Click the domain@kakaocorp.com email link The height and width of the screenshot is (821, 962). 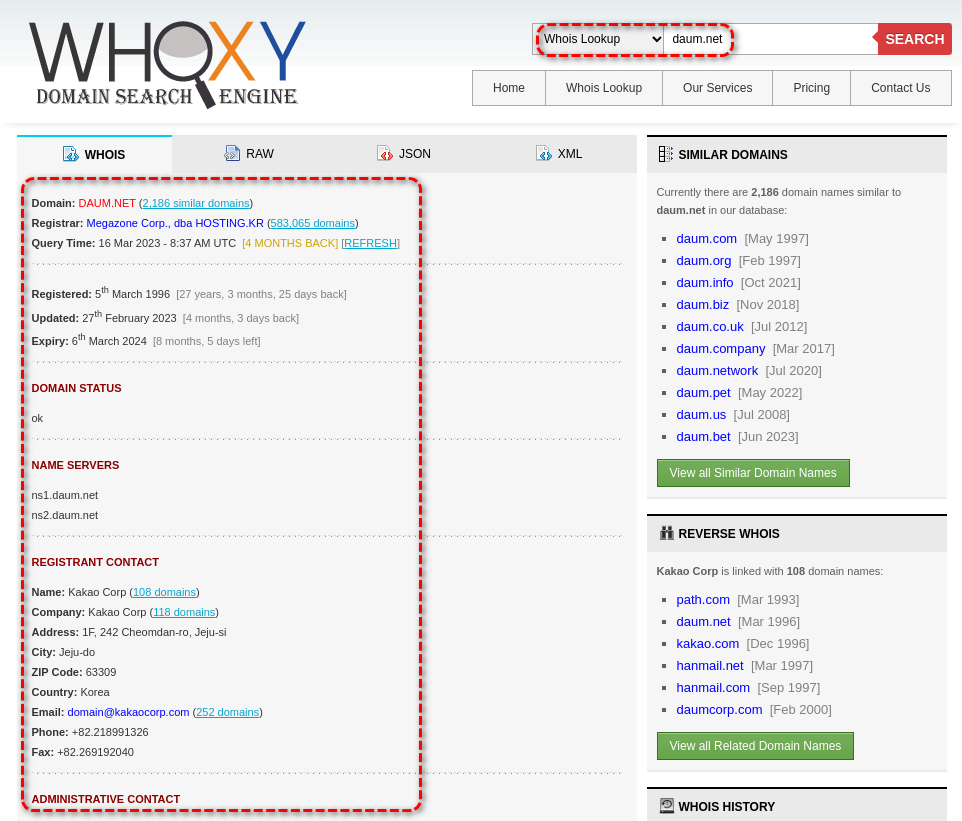[128, 712]
